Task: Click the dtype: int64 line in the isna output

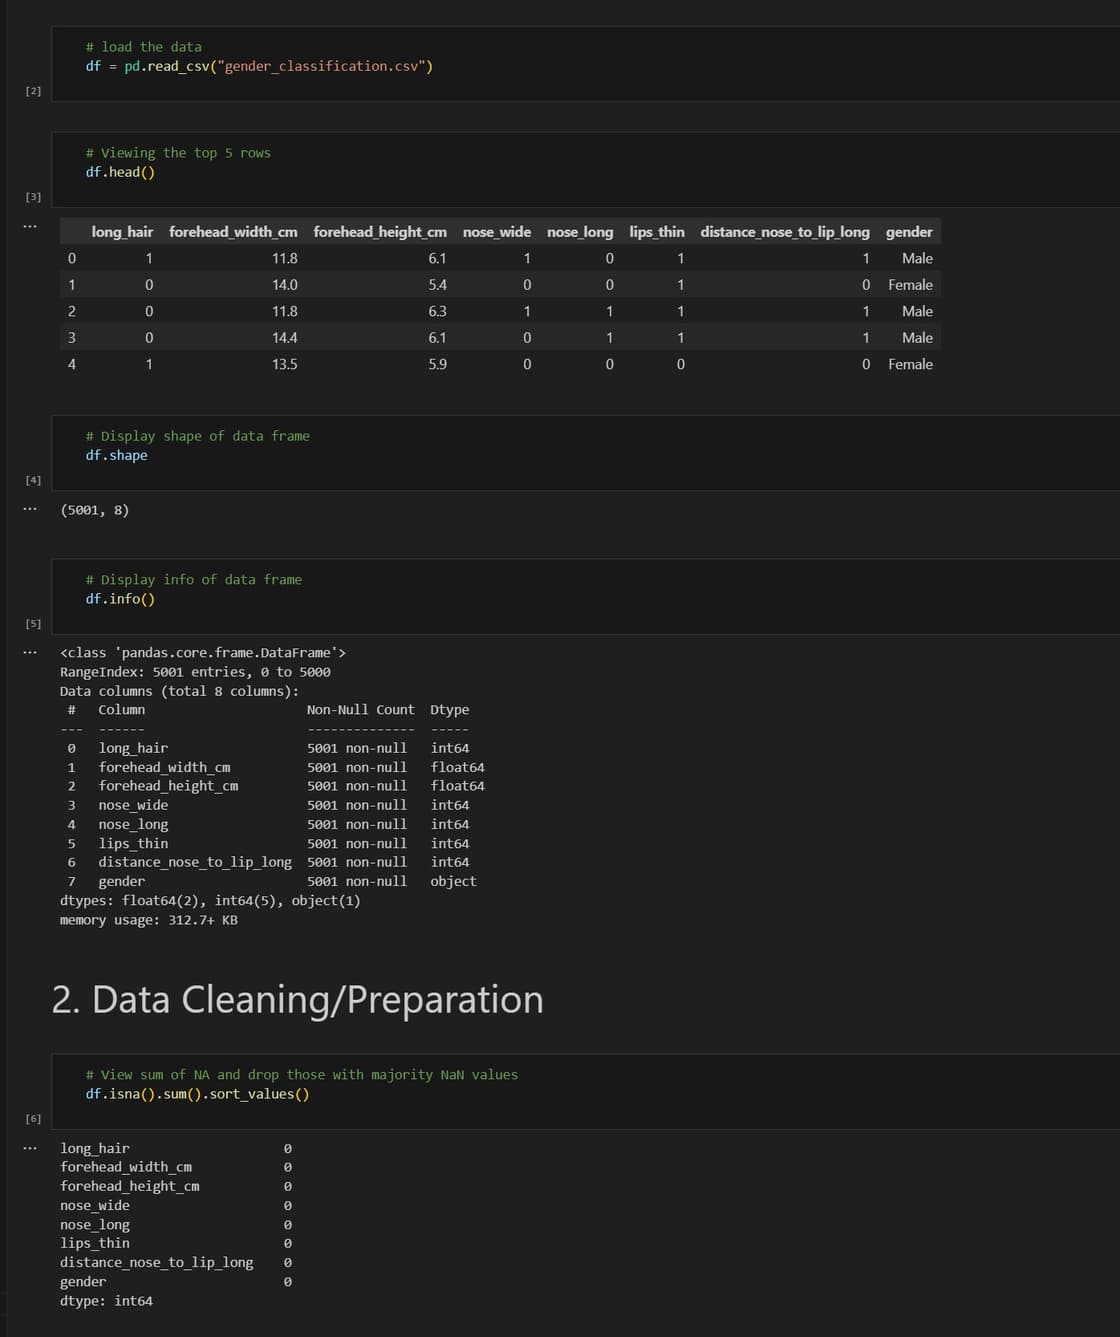Action: (106, 1301)
